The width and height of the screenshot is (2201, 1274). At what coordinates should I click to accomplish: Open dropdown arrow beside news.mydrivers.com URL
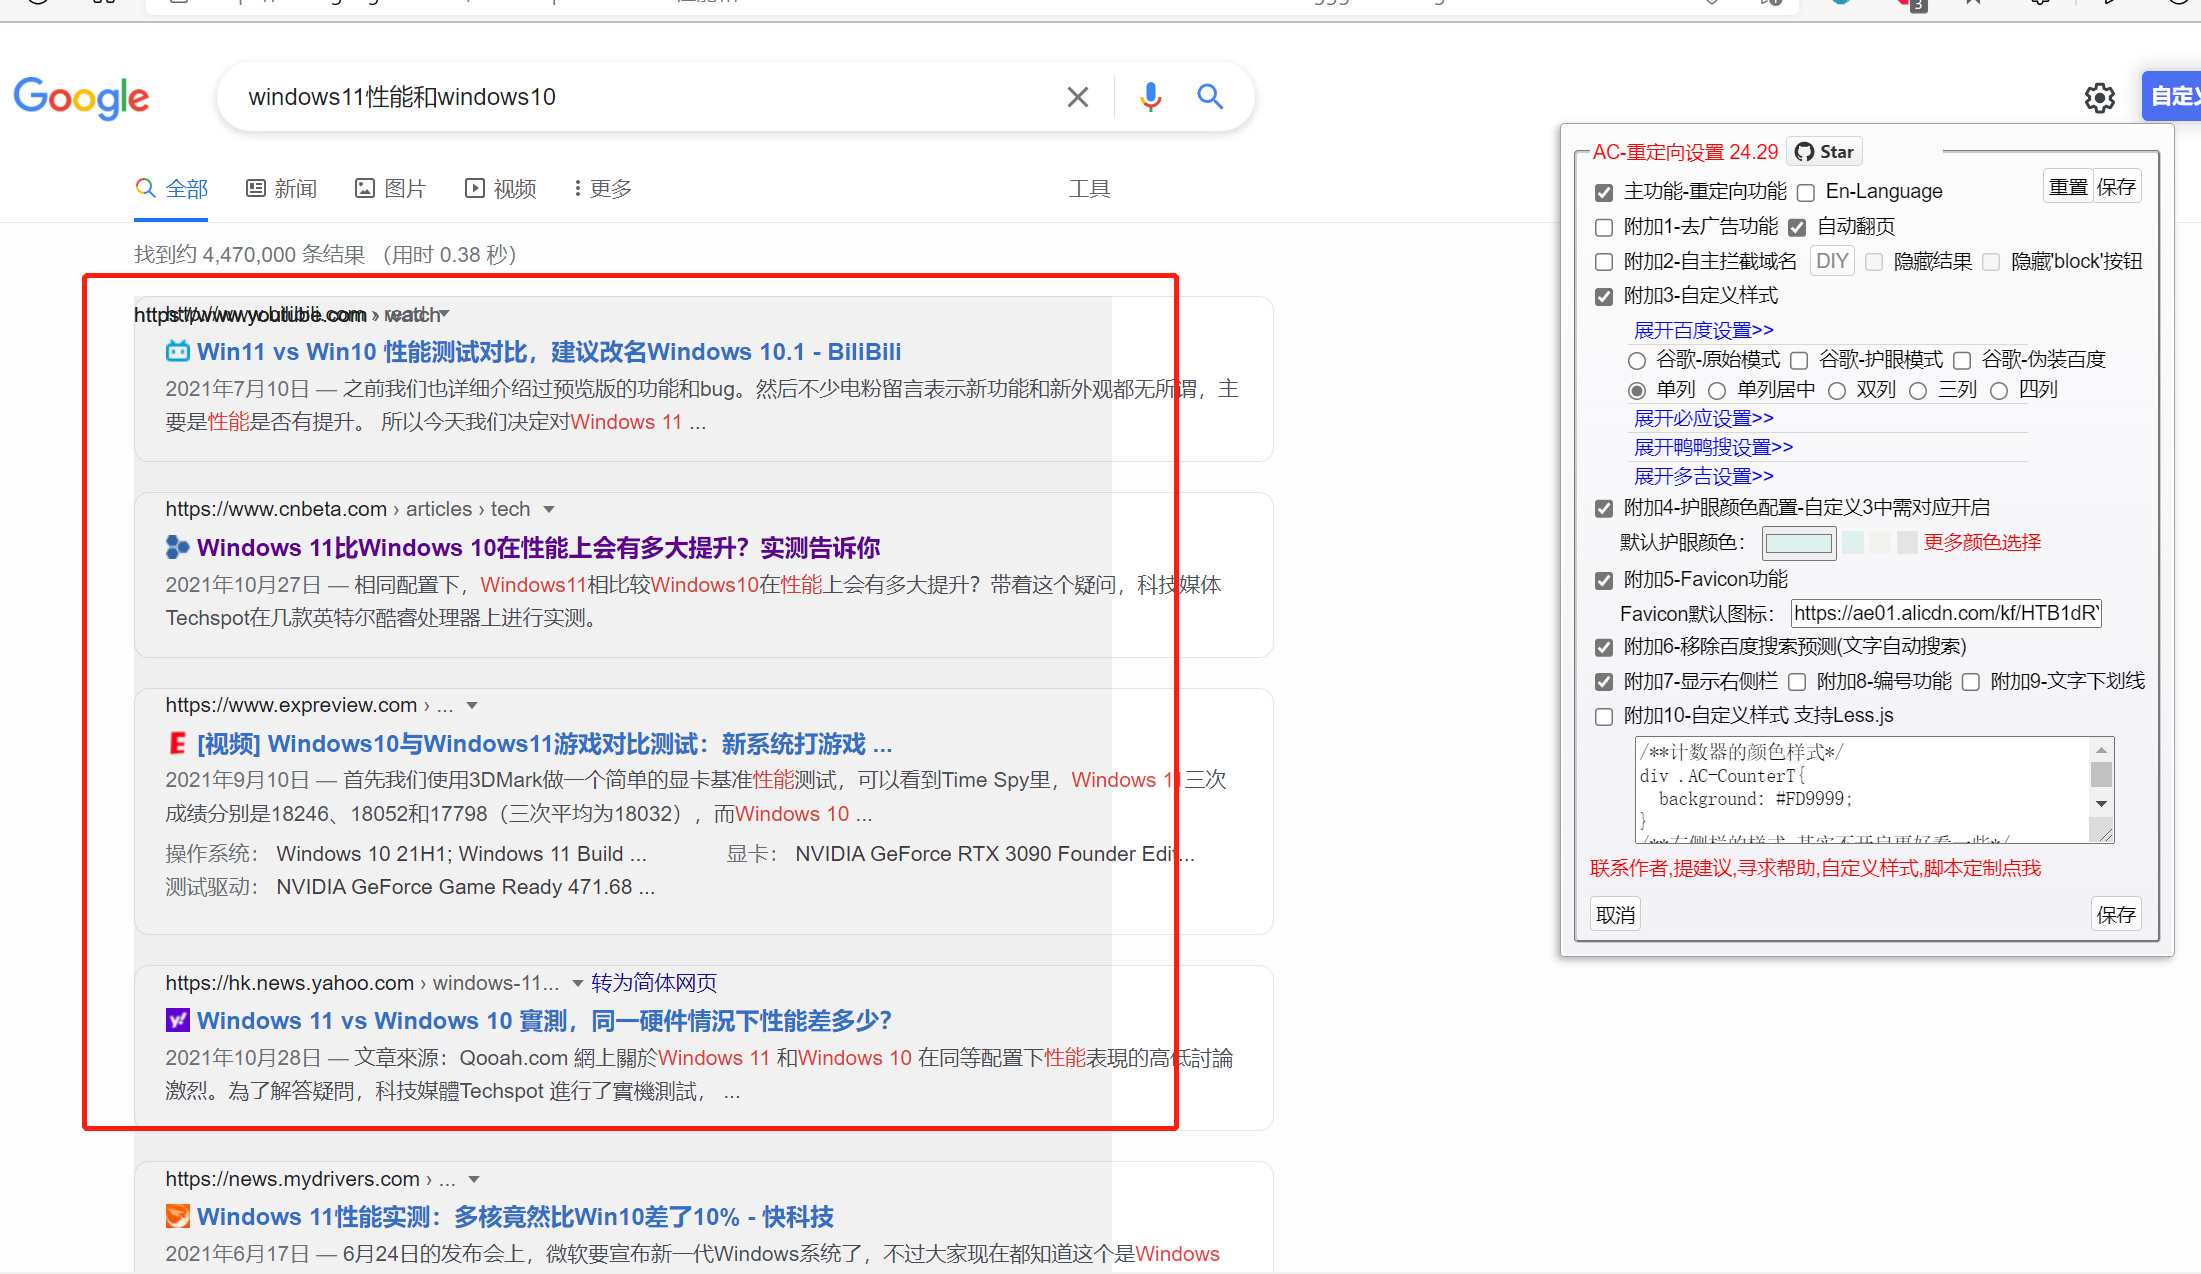click(474, 1179)
